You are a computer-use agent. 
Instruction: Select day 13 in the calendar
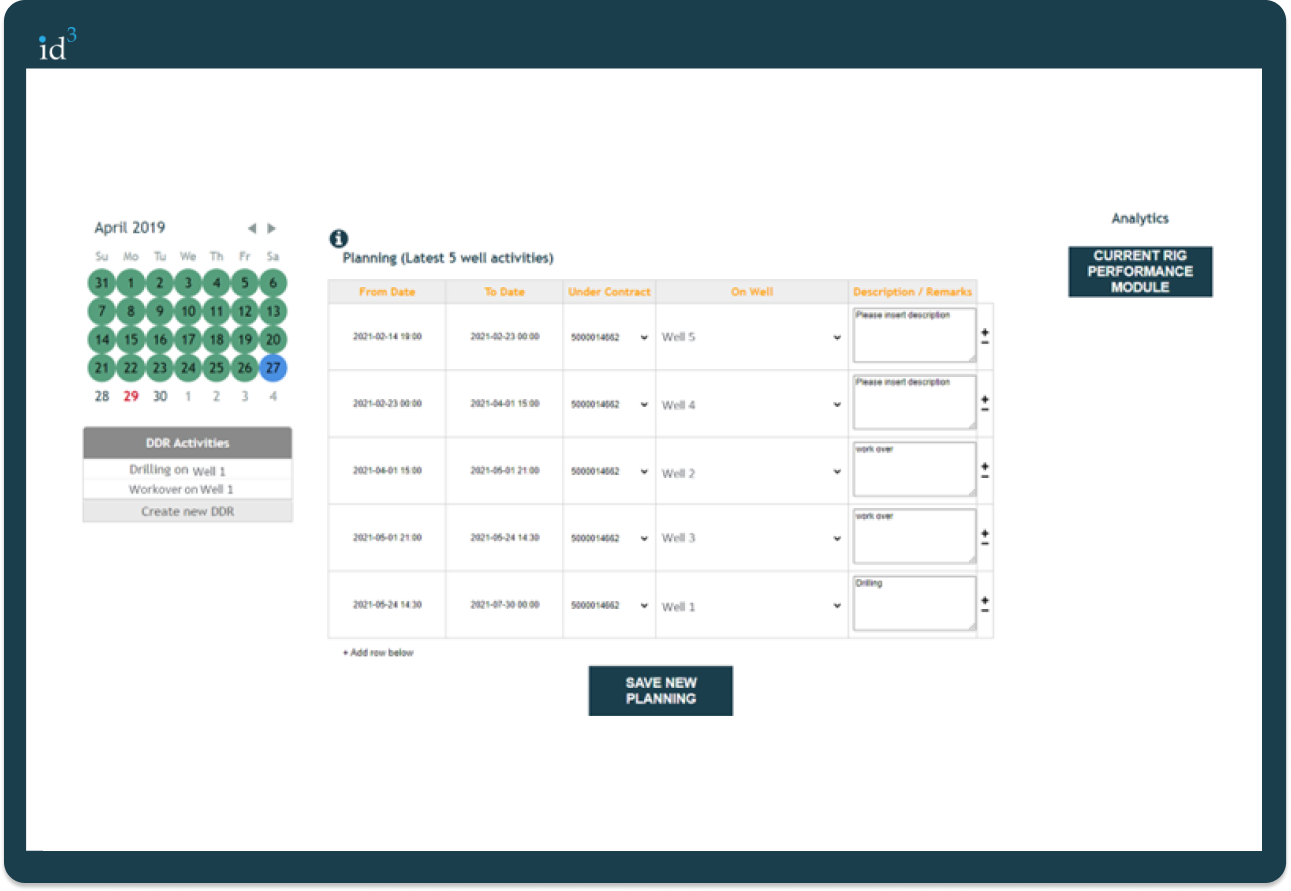(x=273, y=311)
